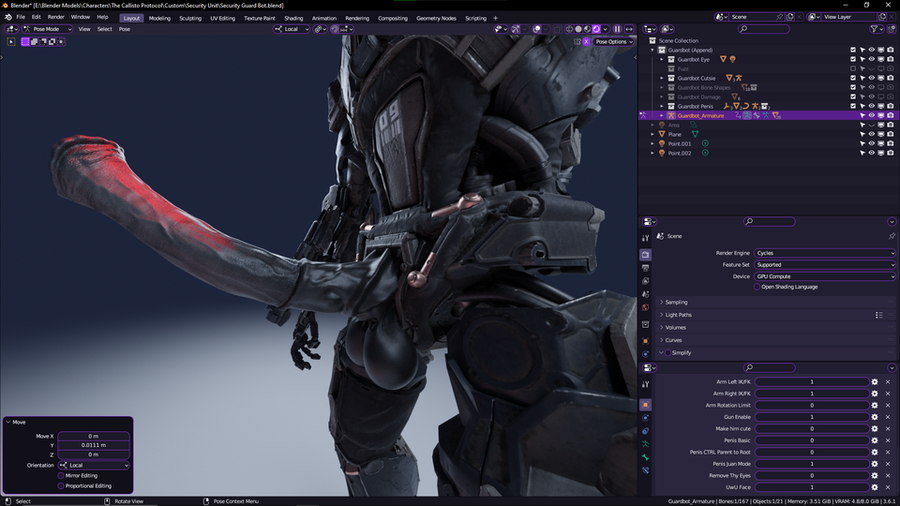Open the World properties tab icon
Image resolution: width=900 pixels, height=506 pixels.
pyautogui.click(x=646, y=308)
